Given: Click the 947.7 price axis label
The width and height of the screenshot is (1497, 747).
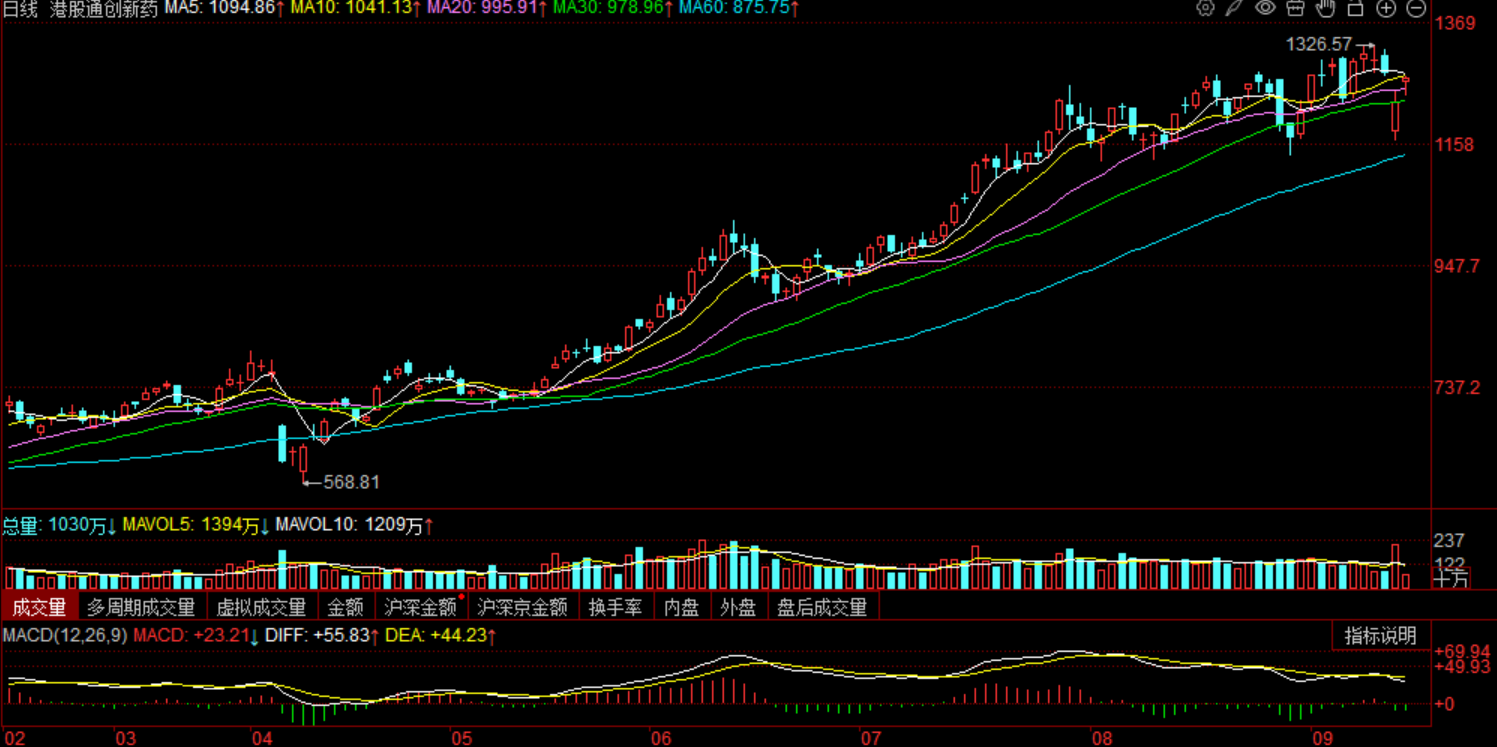Looking at the screenshot, I should pyautogui.click(x=1458, y=266).
